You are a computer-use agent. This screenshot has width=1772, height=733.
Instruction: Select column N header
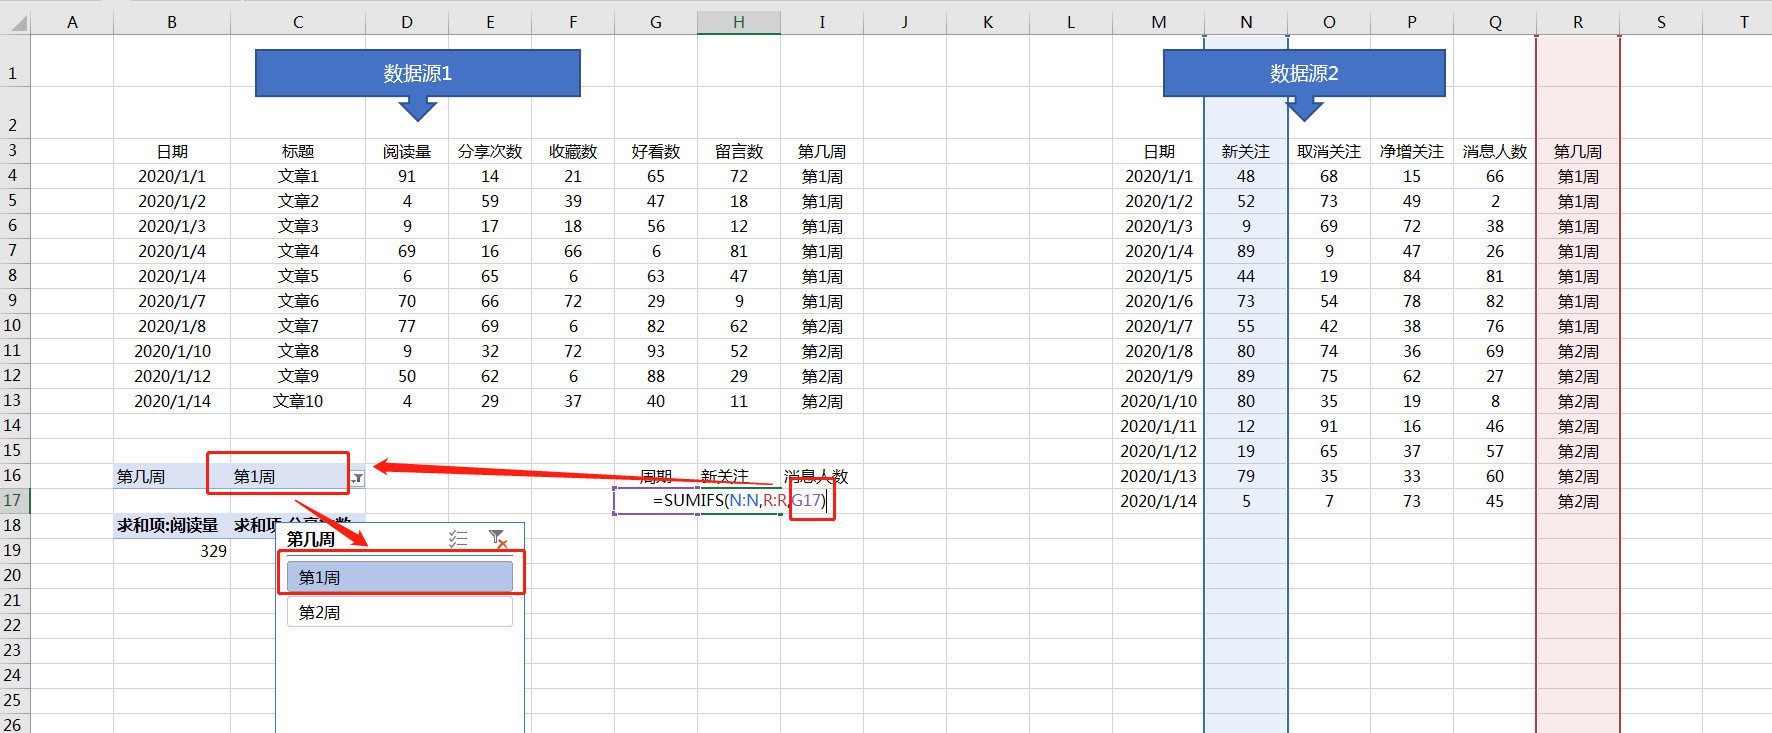(x=1246, y=22)
